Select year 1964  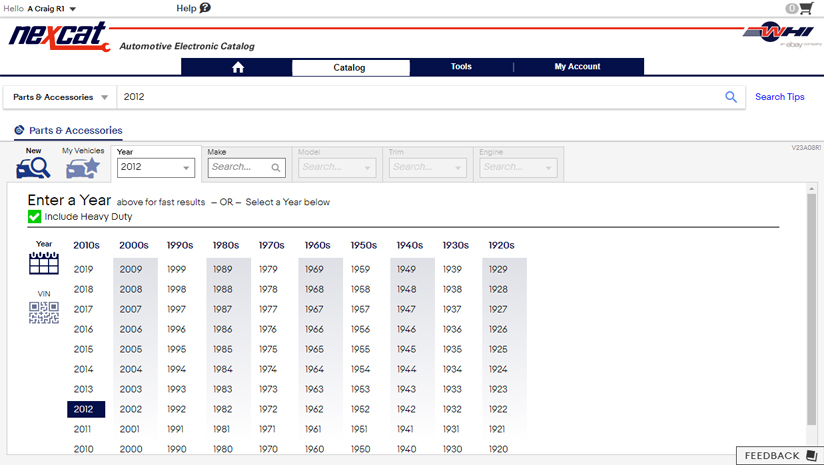(314, 369)
